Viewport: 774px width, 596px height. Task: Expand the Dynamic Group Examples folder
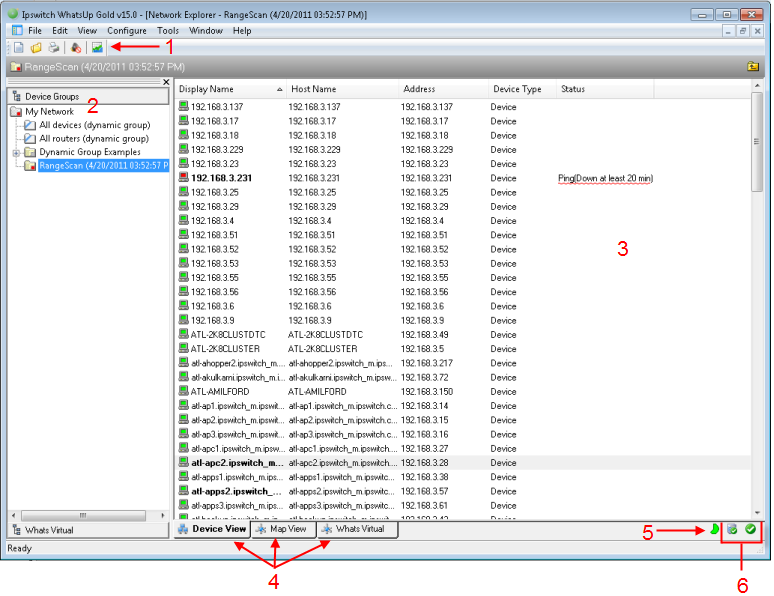[16, 152]
